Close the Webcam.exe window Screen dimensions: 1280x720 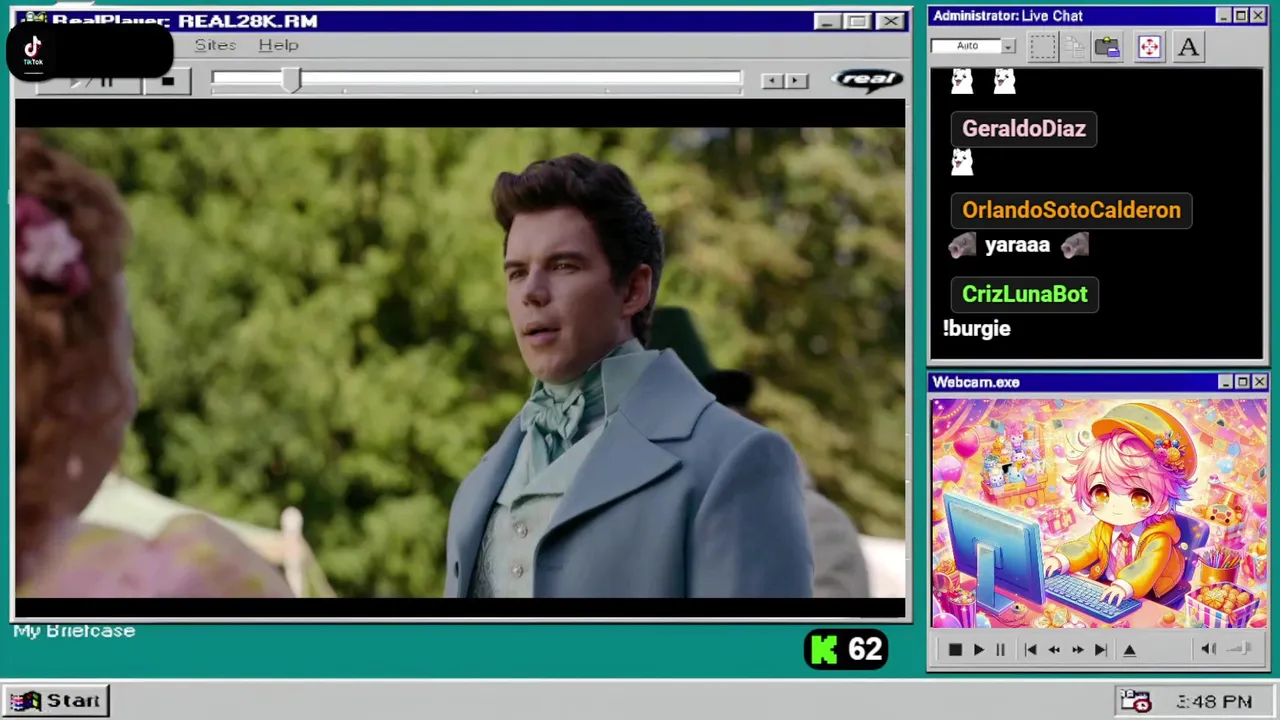click(x=1260, y=382)
